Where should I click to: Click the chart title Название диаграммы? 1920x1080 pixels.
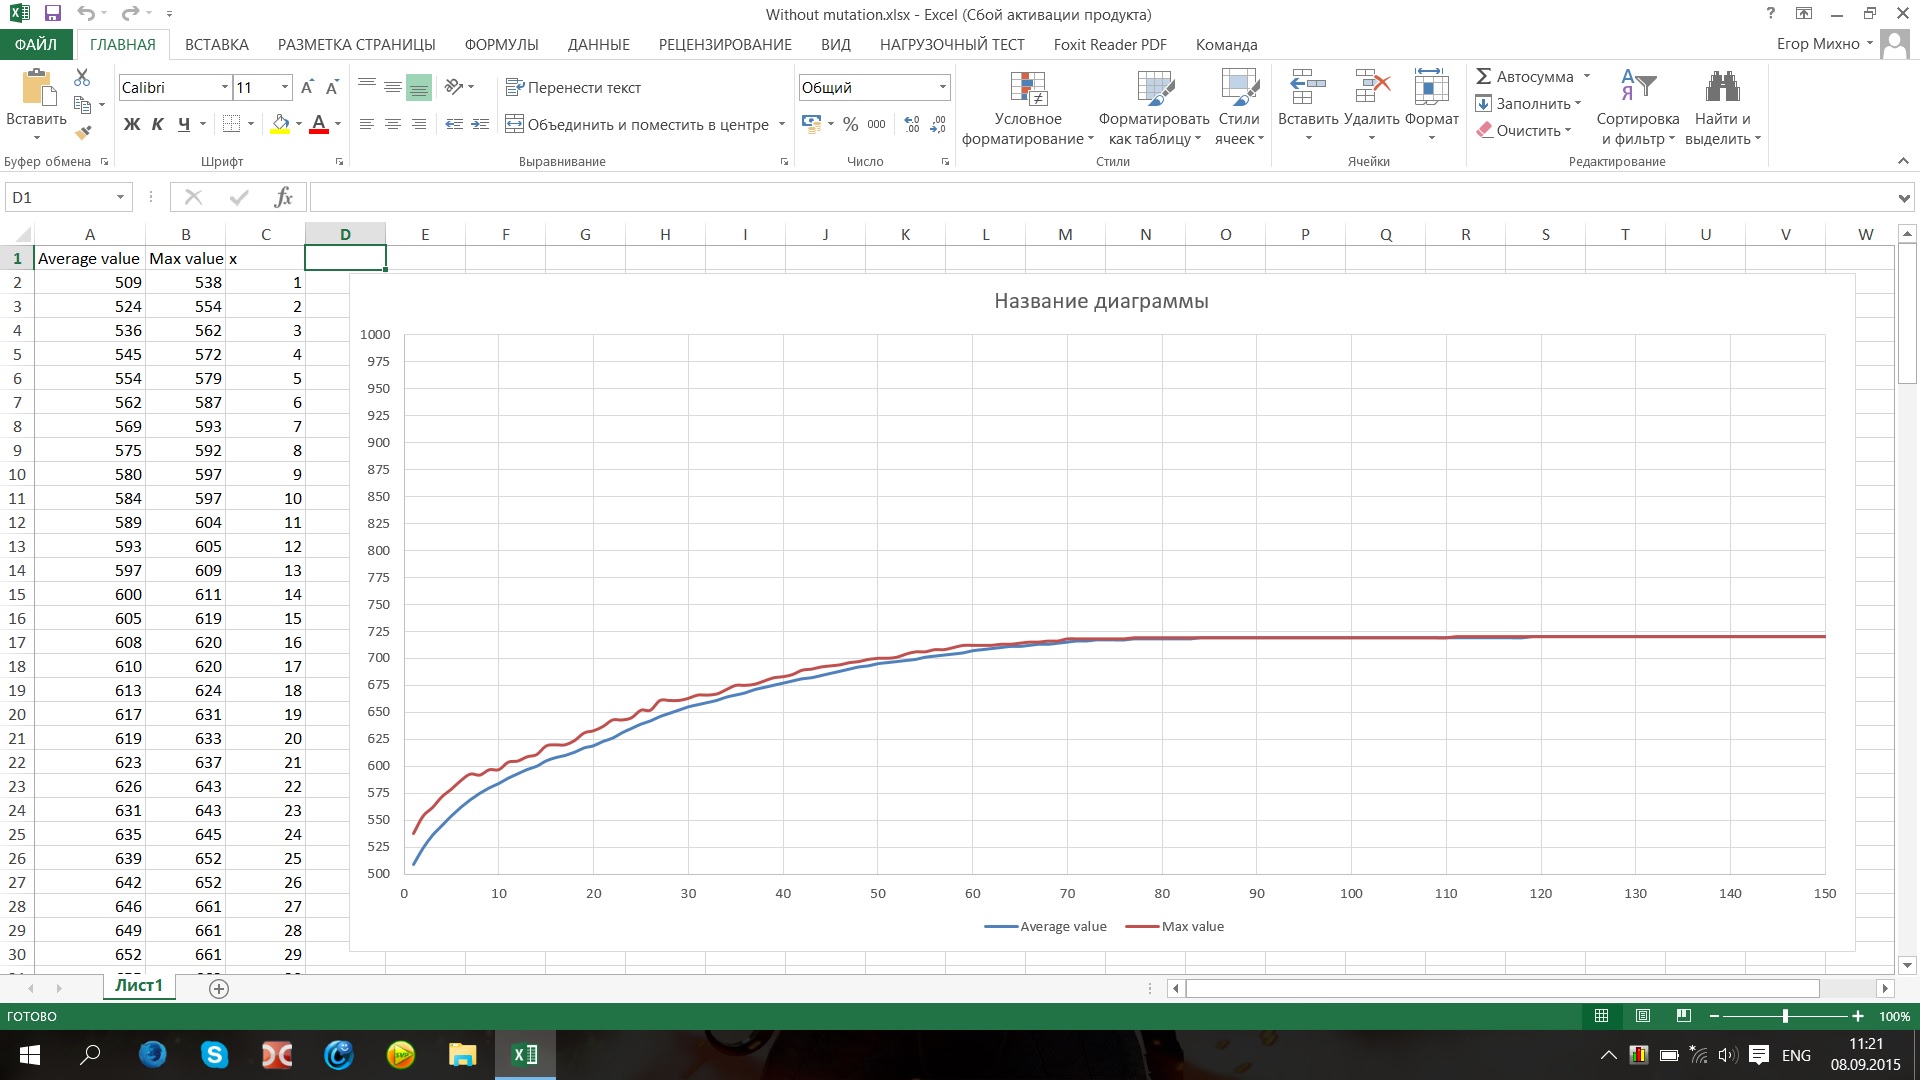click(x=1101, y=301)
